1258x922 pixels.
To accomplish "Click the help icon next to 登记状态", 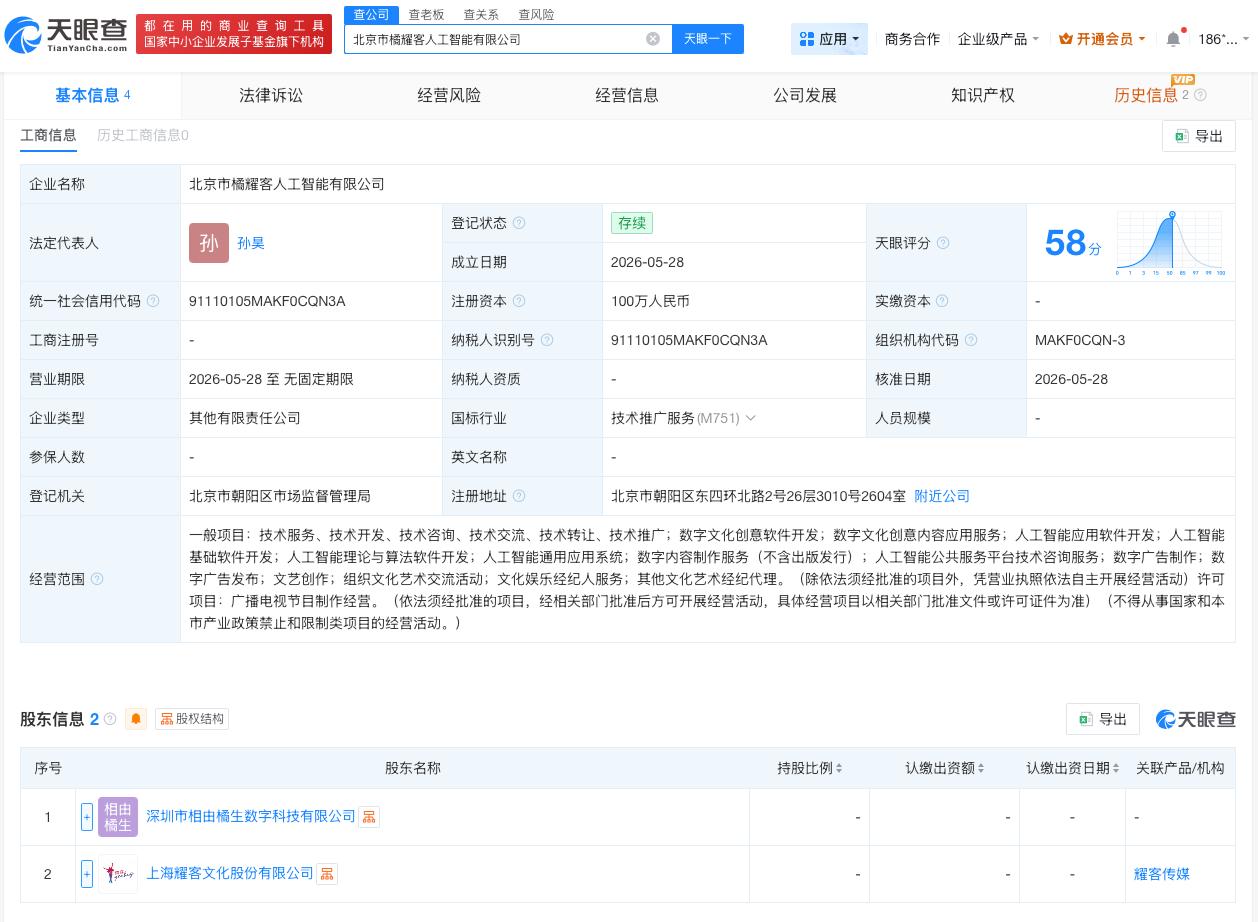I will click(x=519, y=223).
